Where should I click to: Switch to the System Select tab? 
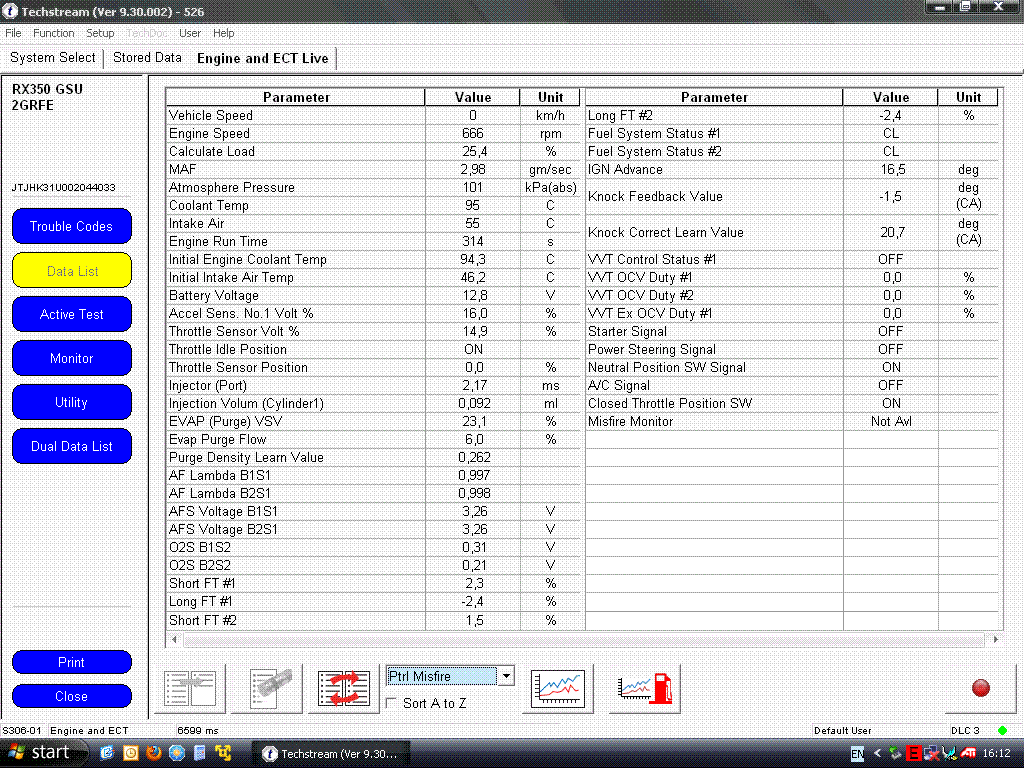[53, 58]
